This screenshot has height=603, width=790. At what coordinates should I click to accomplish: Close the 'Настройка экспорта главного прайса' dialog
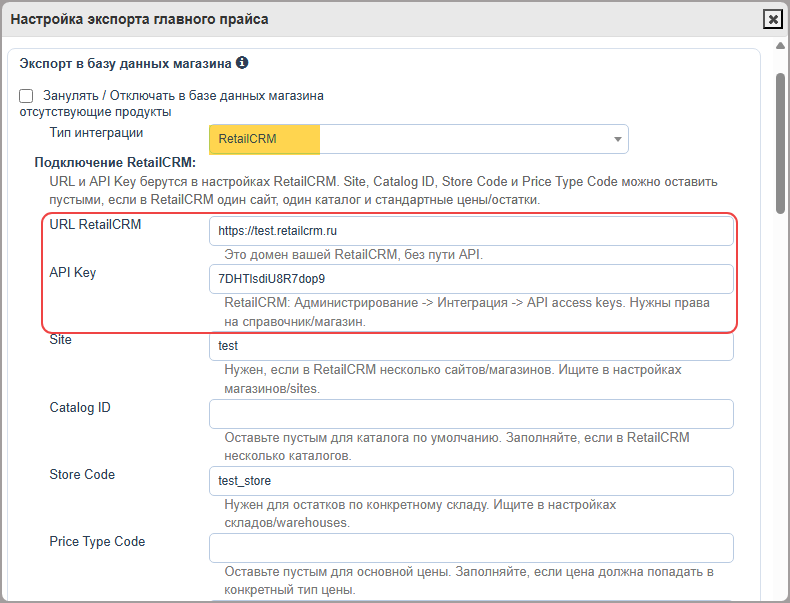pyautogui.click(x=772, y=19)
